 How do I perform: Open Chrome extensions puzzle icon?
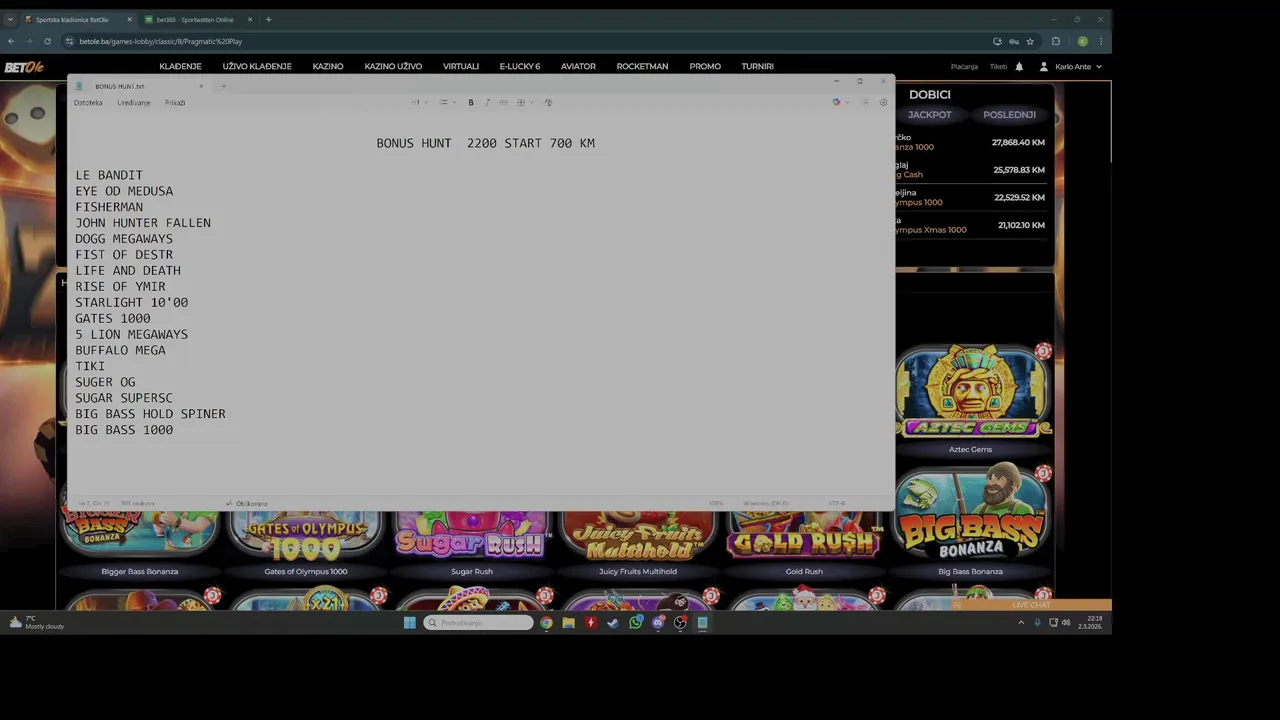[x=1056, y=41]
